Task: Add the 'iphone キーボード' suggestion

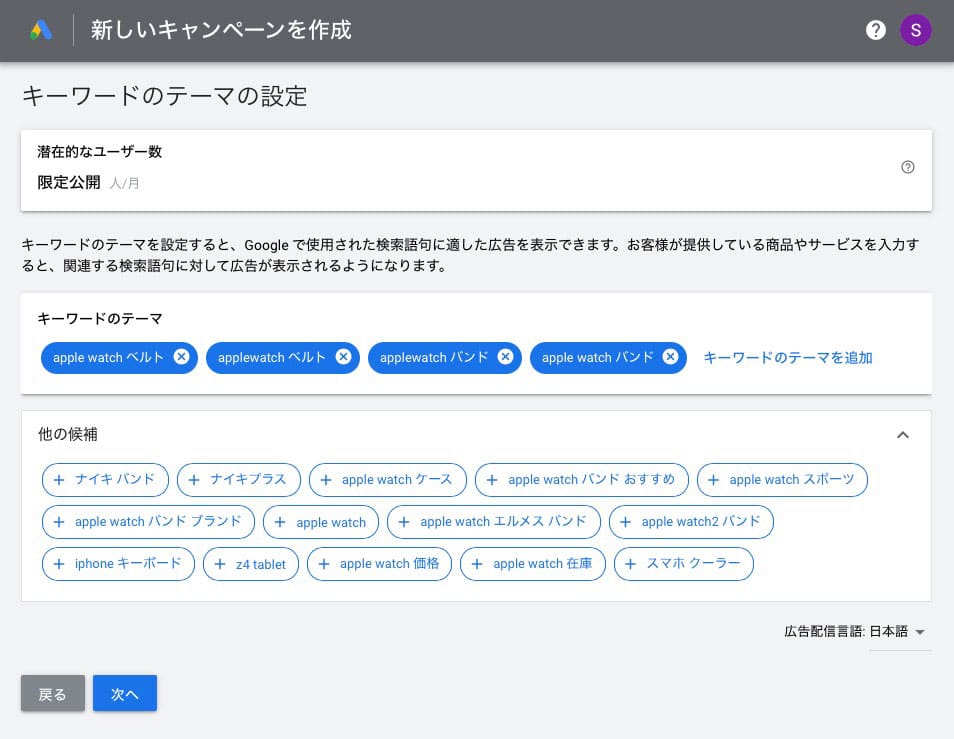Action: click(x=118, y=564)
